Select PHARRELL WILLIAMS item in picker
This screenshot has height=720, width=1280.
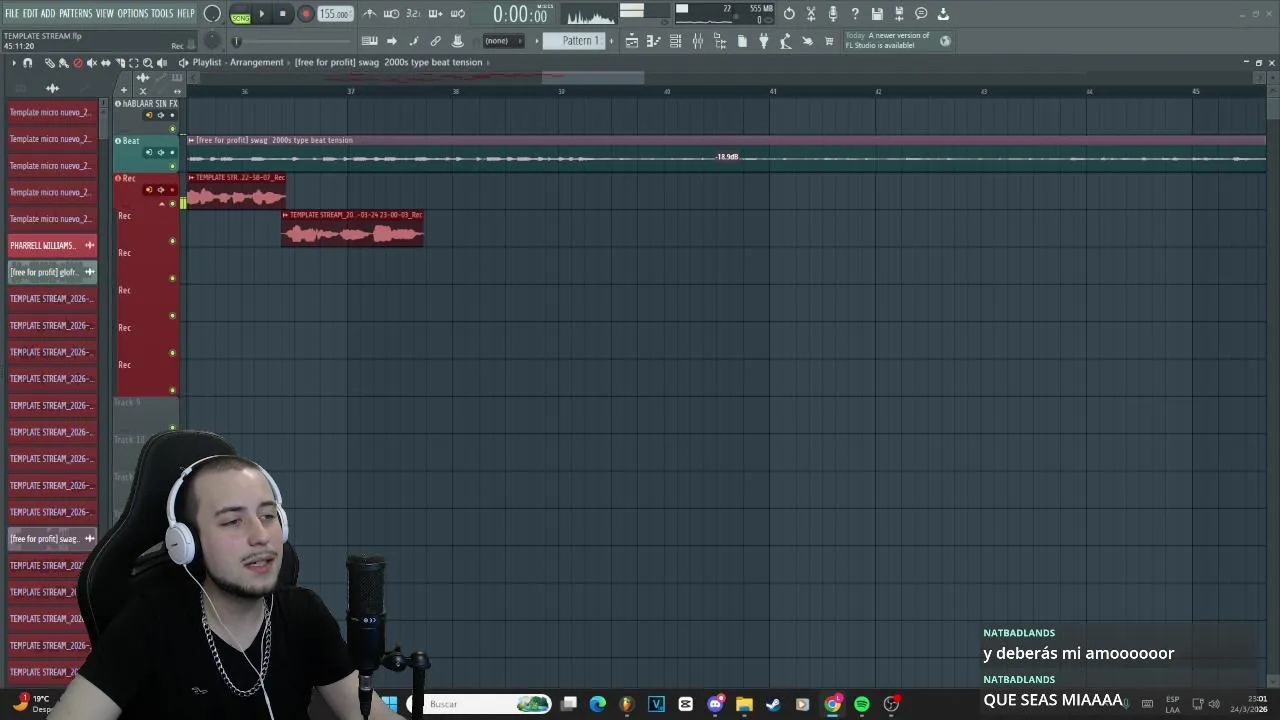tap(52, 245)
